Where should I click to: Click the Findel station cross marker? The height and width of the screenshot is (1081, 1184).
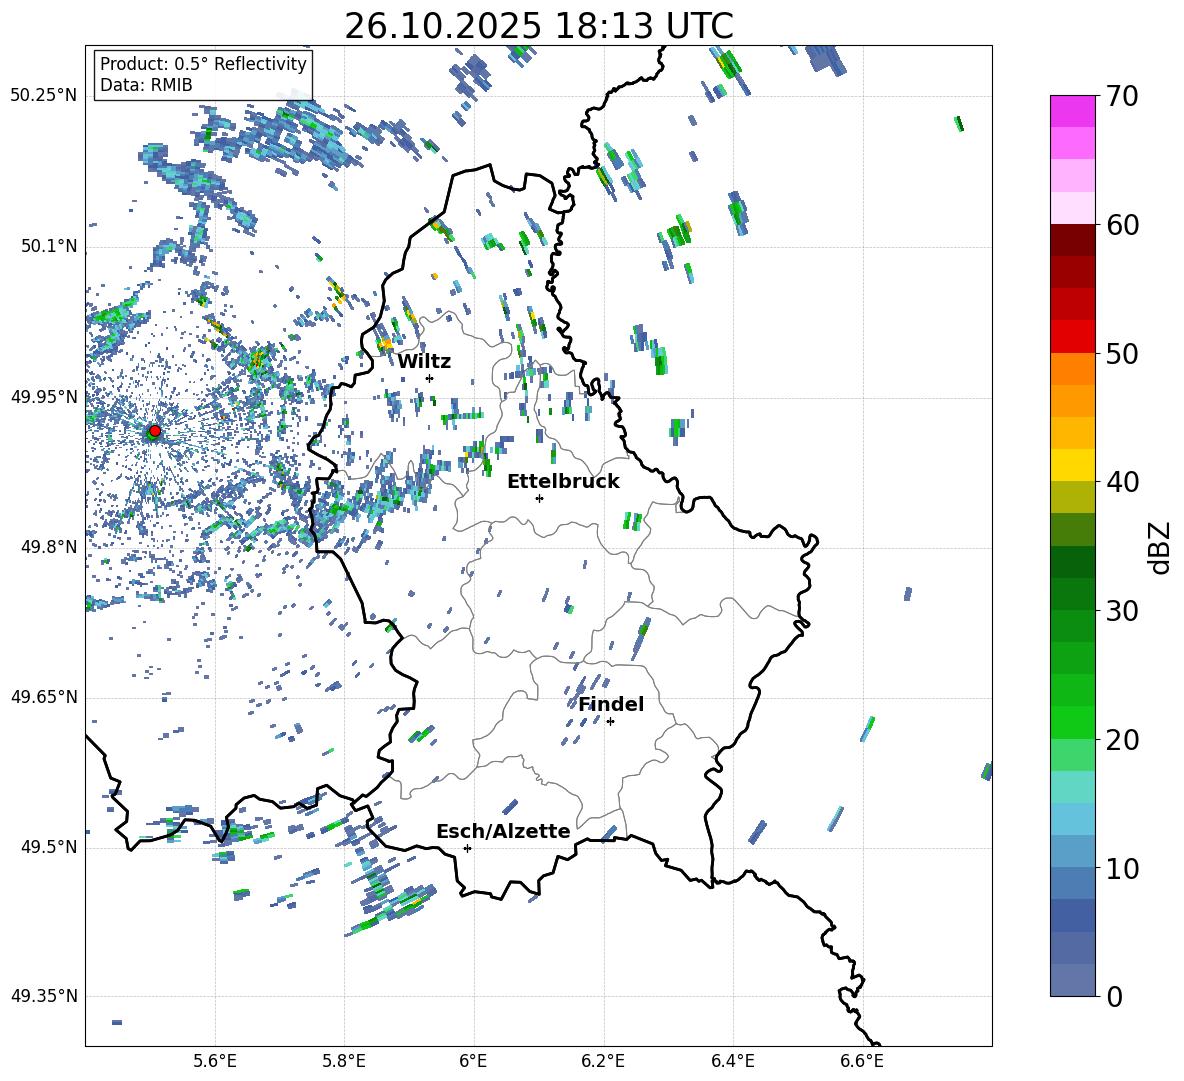610,721
